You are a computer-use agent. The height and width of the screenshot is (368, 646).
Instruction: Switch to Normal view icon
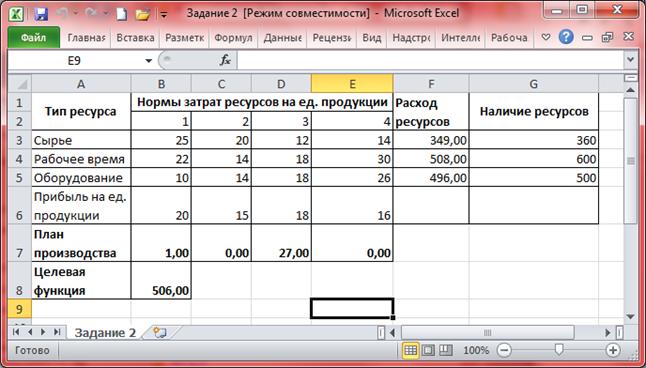(411, 351)
